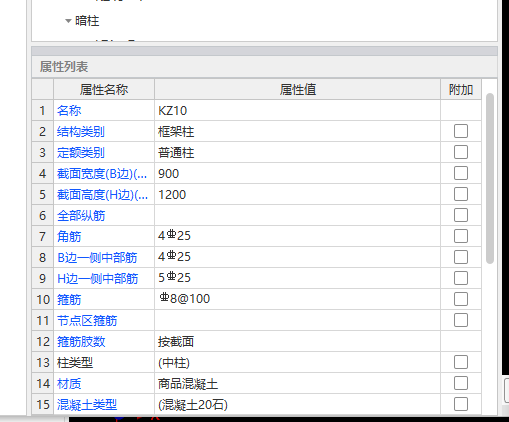Click the 截面宽度(B边) property label

tap(102, 173)
